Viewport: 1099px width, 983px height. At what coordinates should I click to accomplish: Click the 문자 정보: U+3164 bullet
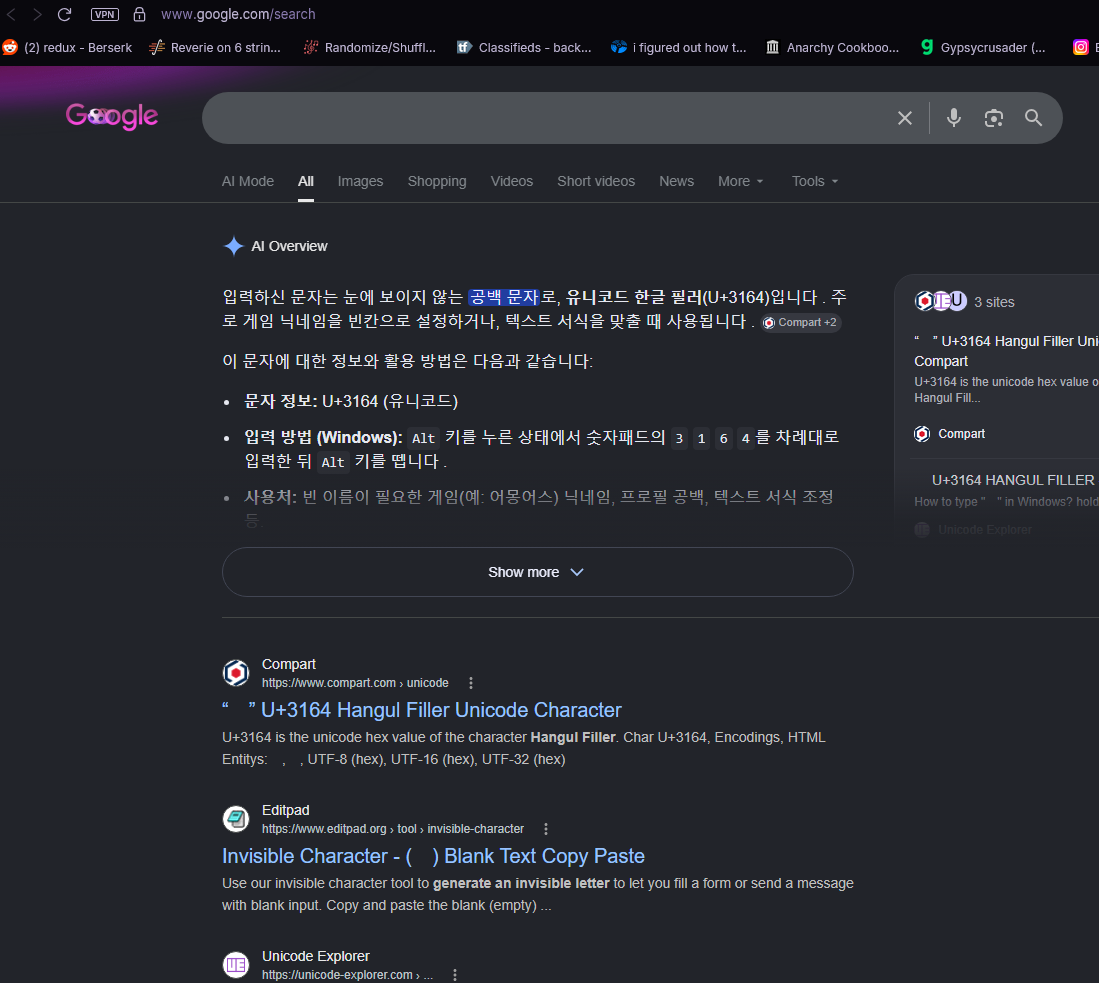click(x=350, y=401)
